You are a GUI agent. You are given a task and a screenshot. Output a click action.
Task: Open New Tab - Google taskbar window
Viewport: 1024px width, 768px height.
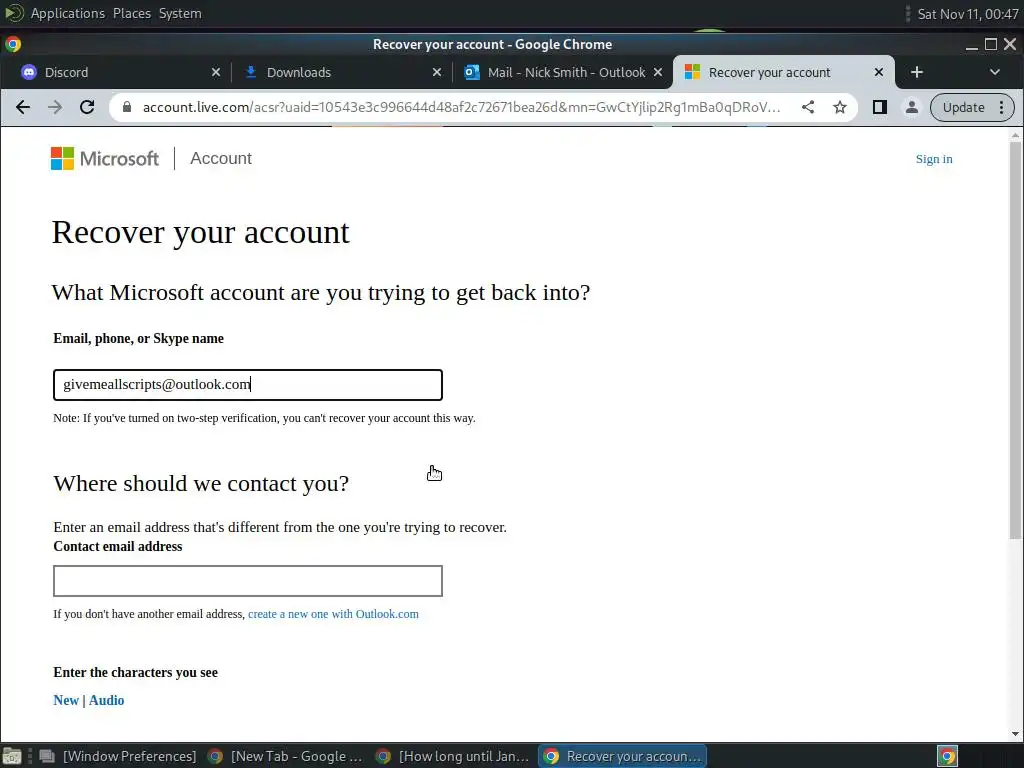pyautogui.click(x=285, y=756)
